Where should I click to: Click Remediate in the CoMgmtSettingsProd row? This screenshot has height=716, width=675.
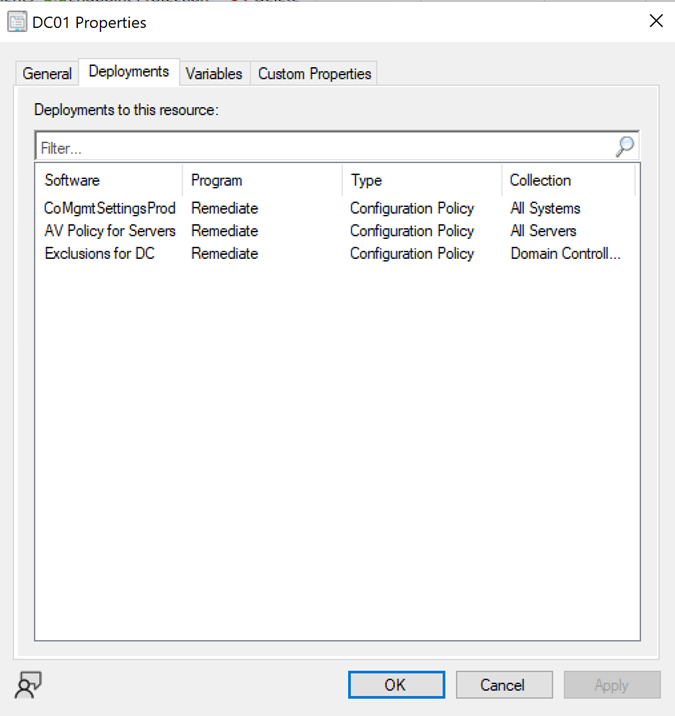click(x=225, y=208)
